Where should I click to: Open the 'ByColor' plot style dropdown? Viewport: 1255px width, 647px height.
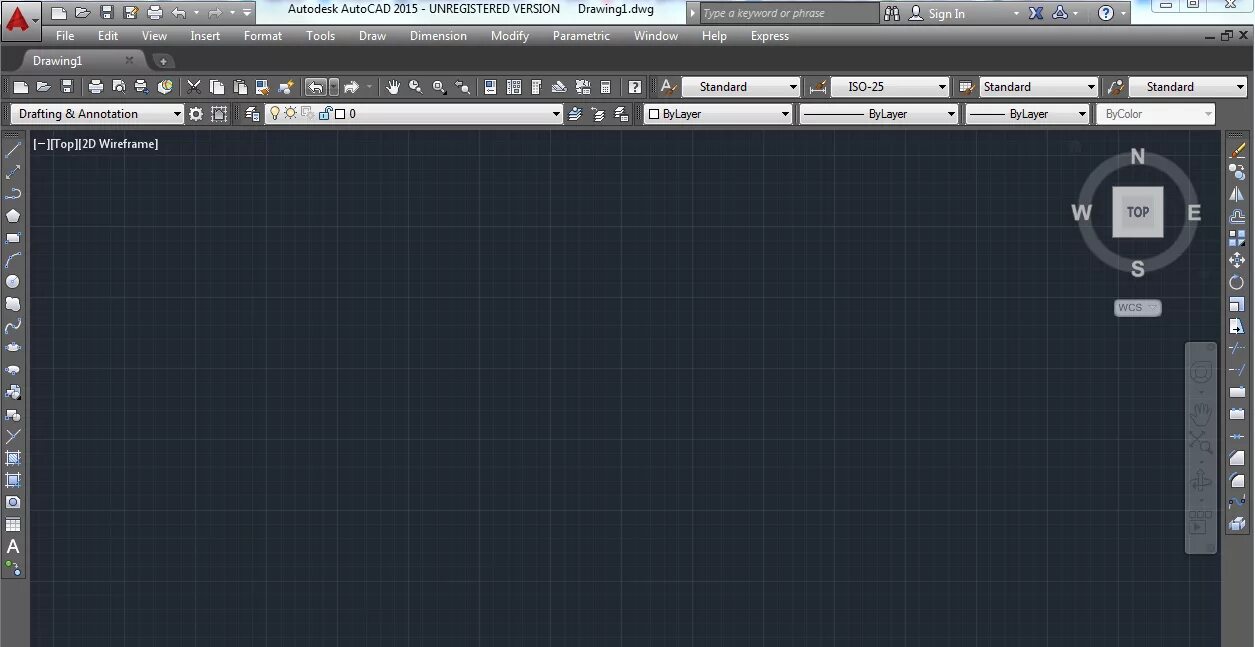pos(1156,114)
